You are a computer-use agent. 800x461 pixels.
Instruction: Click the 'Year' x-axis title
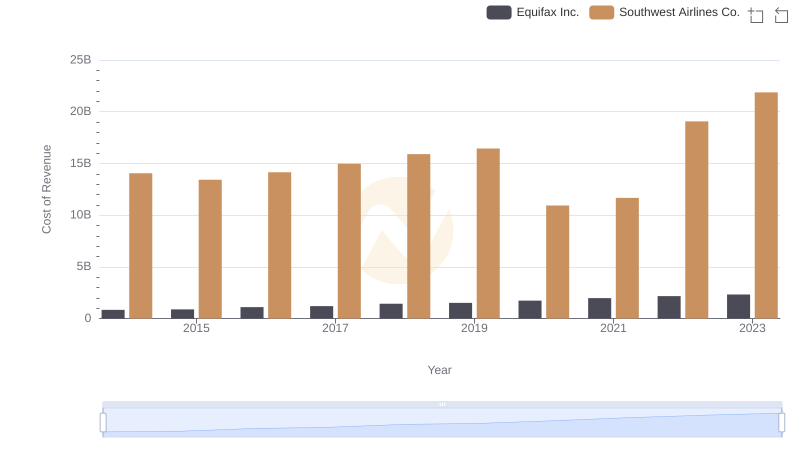point(440,370)
